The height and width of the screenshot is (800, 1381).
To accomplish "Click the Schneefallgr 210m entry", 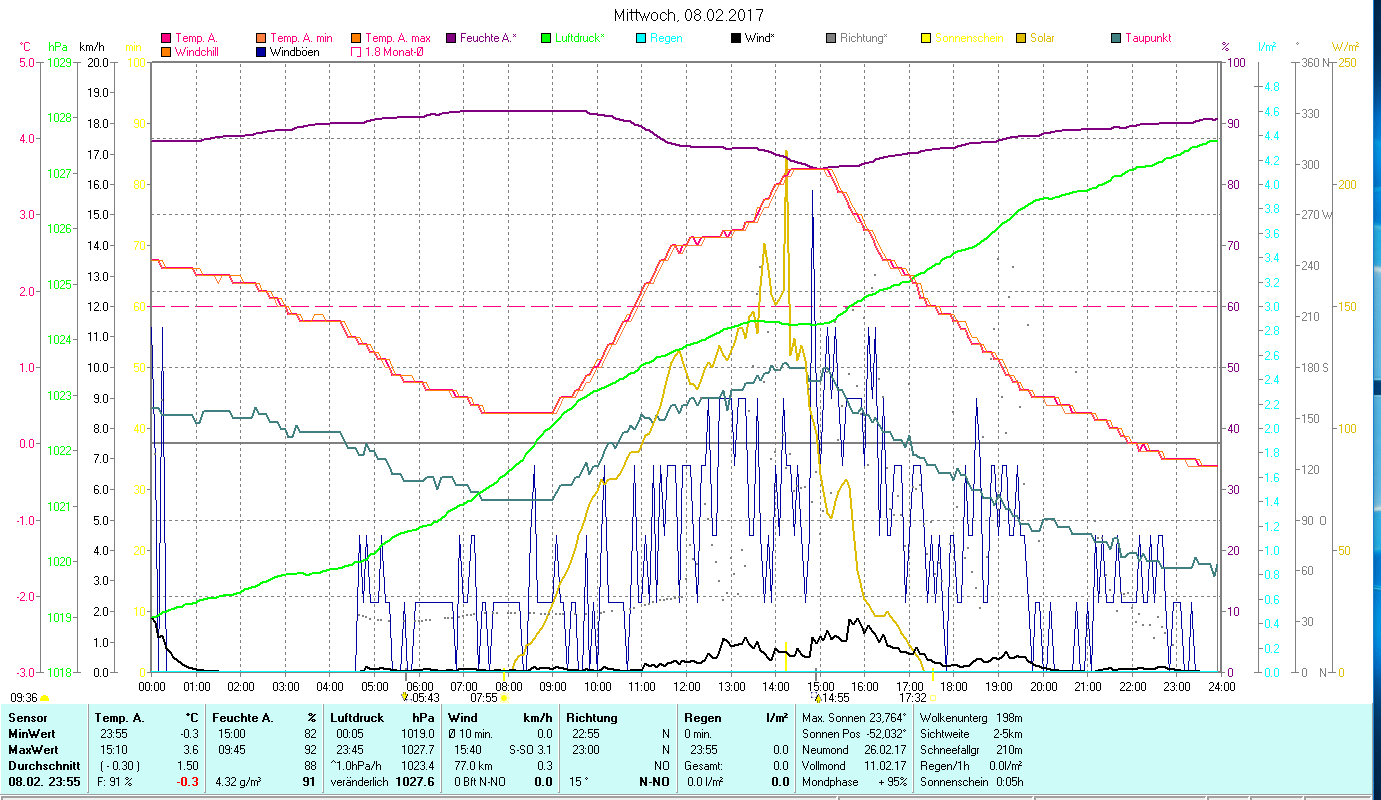I will (971, 750).
